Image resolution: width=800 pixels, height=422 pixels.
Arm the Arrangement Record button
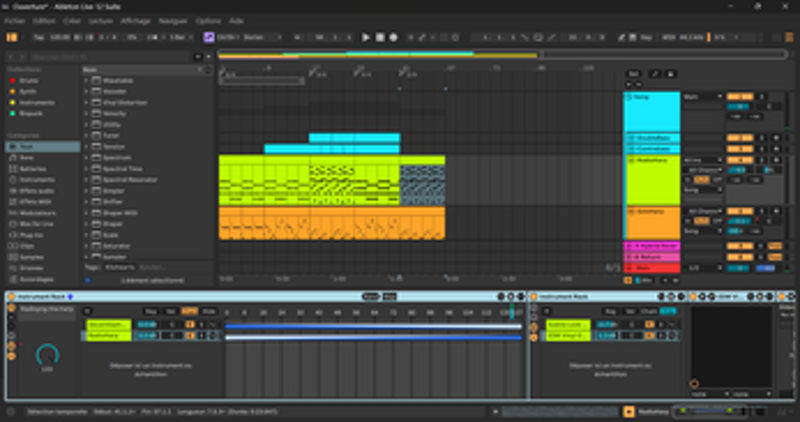(393, 37)
